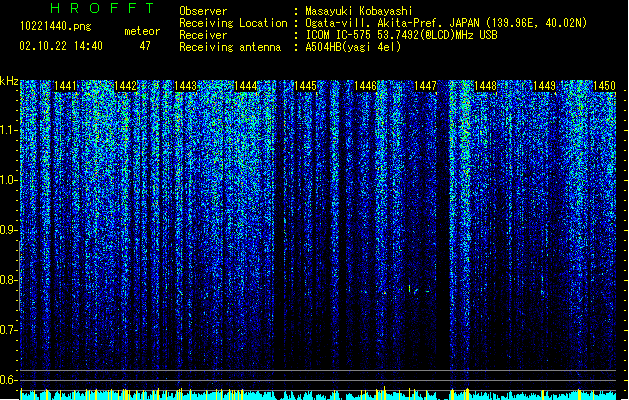Viewport: 629px width, 400px height.
Task: Click the HROFFT title text
Action: pyautogui.click(x=102, y=8)
